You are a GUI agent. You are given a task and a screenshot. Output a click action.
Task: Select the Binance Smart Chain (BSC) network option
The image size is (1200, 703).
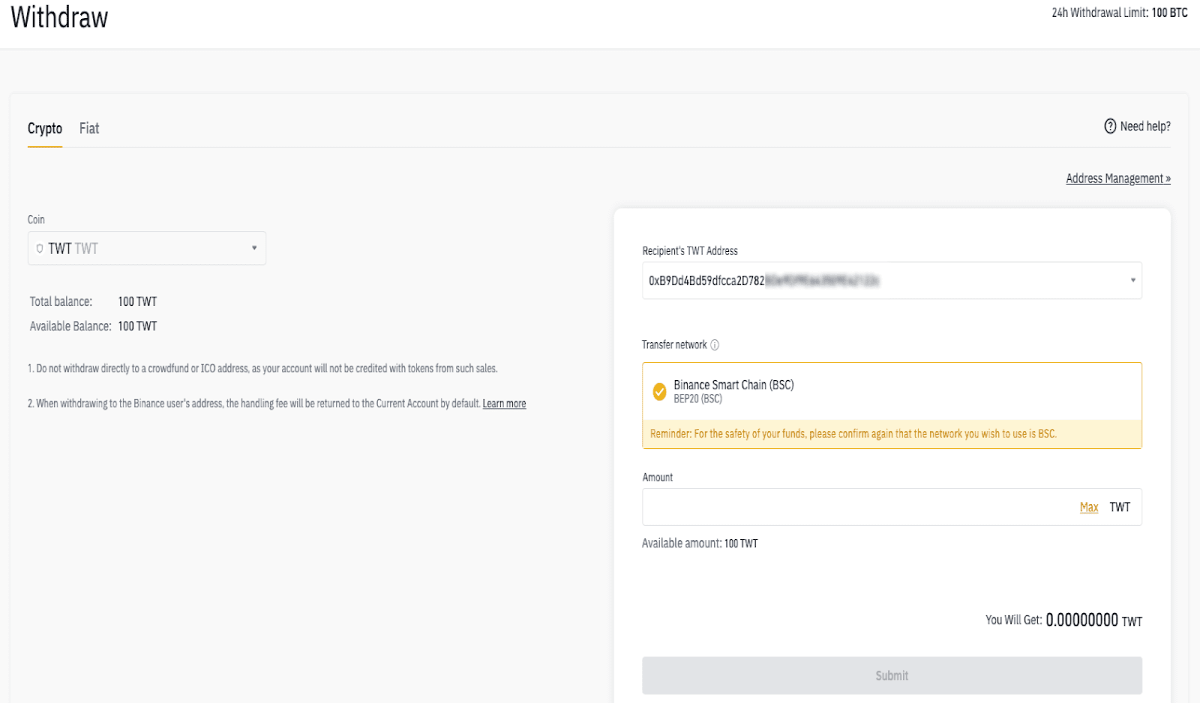click(892, 391)
